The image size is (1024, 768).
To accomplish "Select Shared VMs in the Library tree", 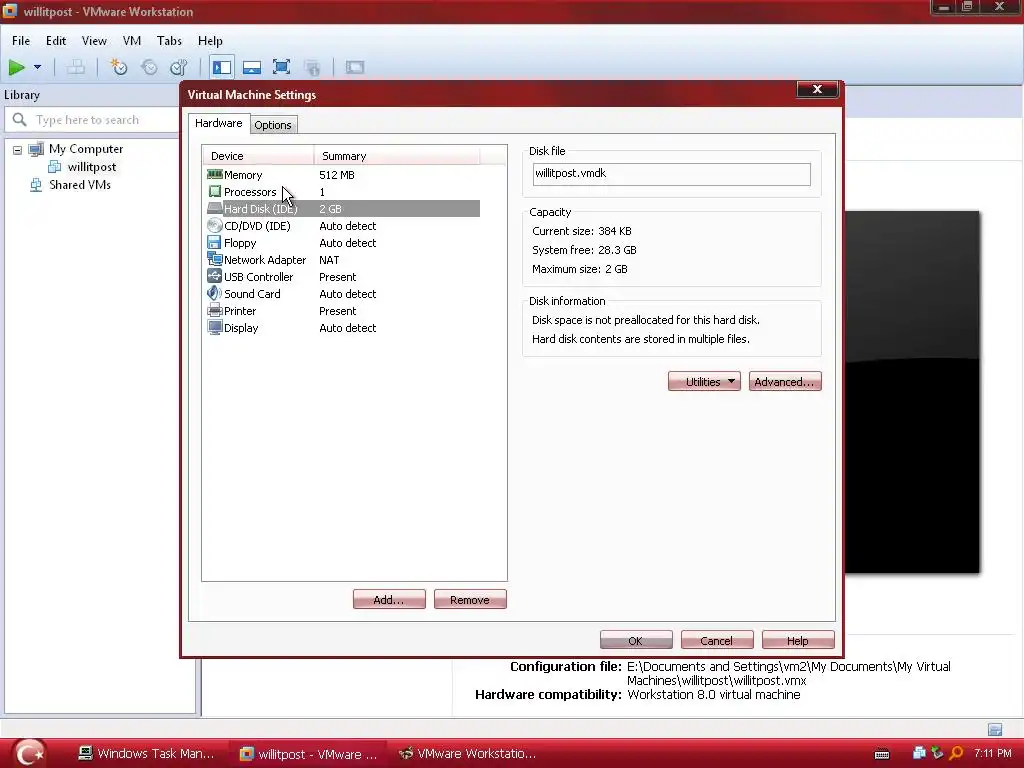I will tap(80, 185).
